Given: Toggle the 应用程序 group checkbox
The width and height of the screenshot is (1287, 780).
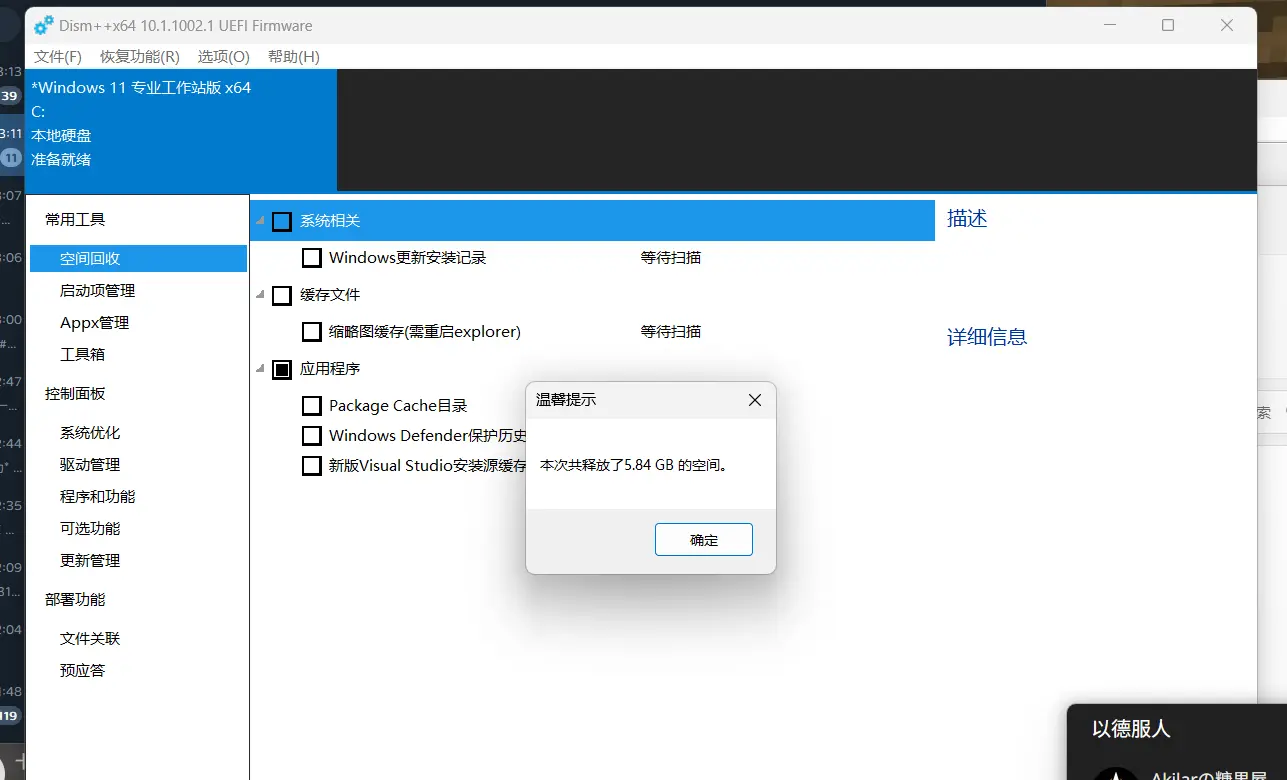Looking at the screenshot, I should (x=282, y=369).
